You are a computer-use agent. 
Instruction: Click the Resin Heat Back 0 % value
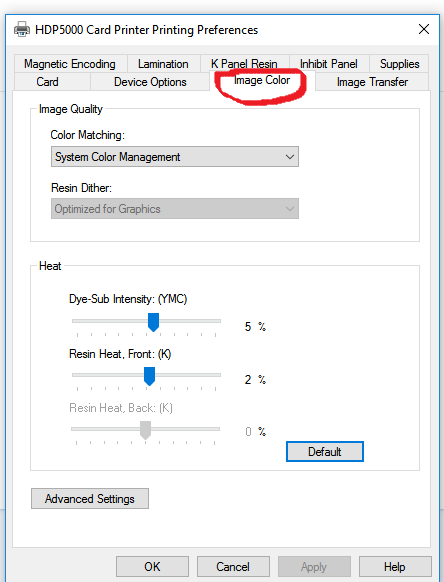click(x=255, y=432)
